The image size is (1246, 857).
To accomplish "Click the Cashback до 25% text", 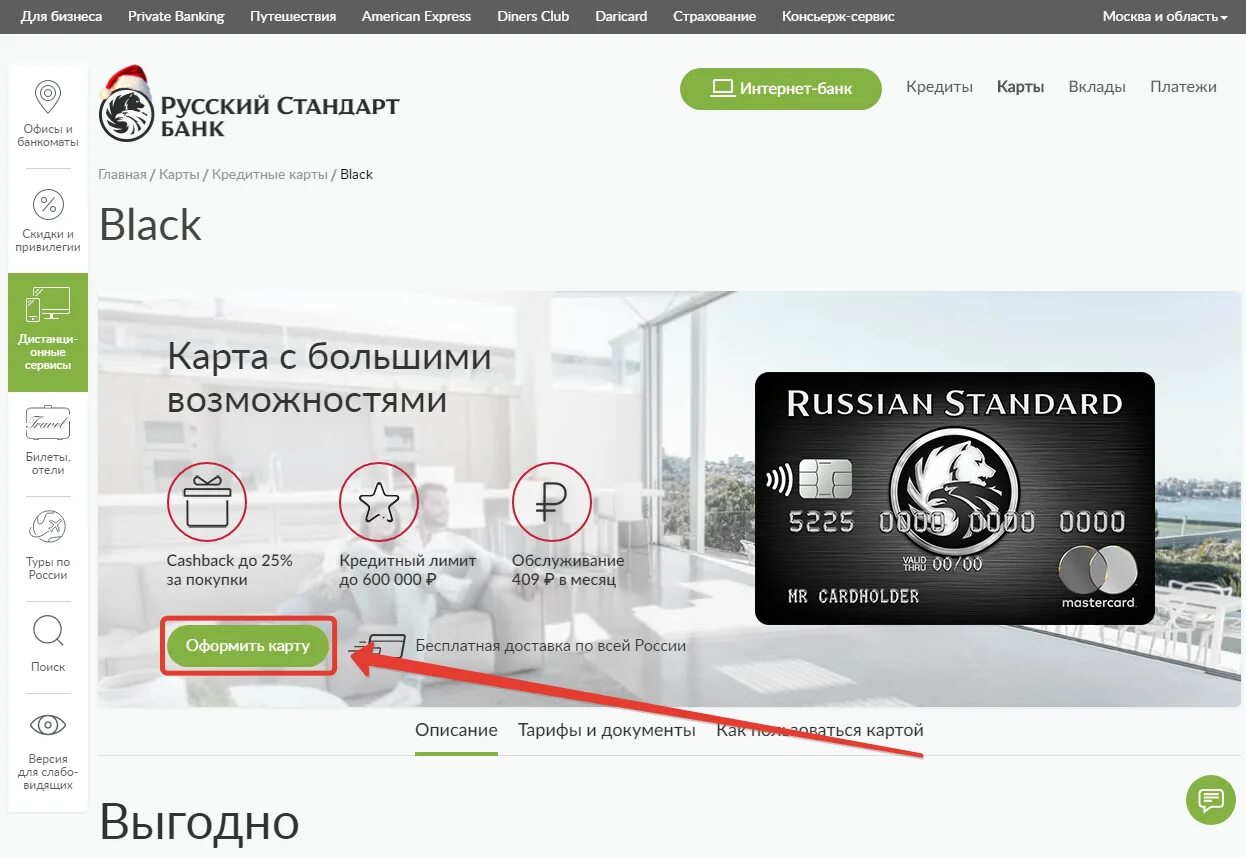I will pos(230,570).
